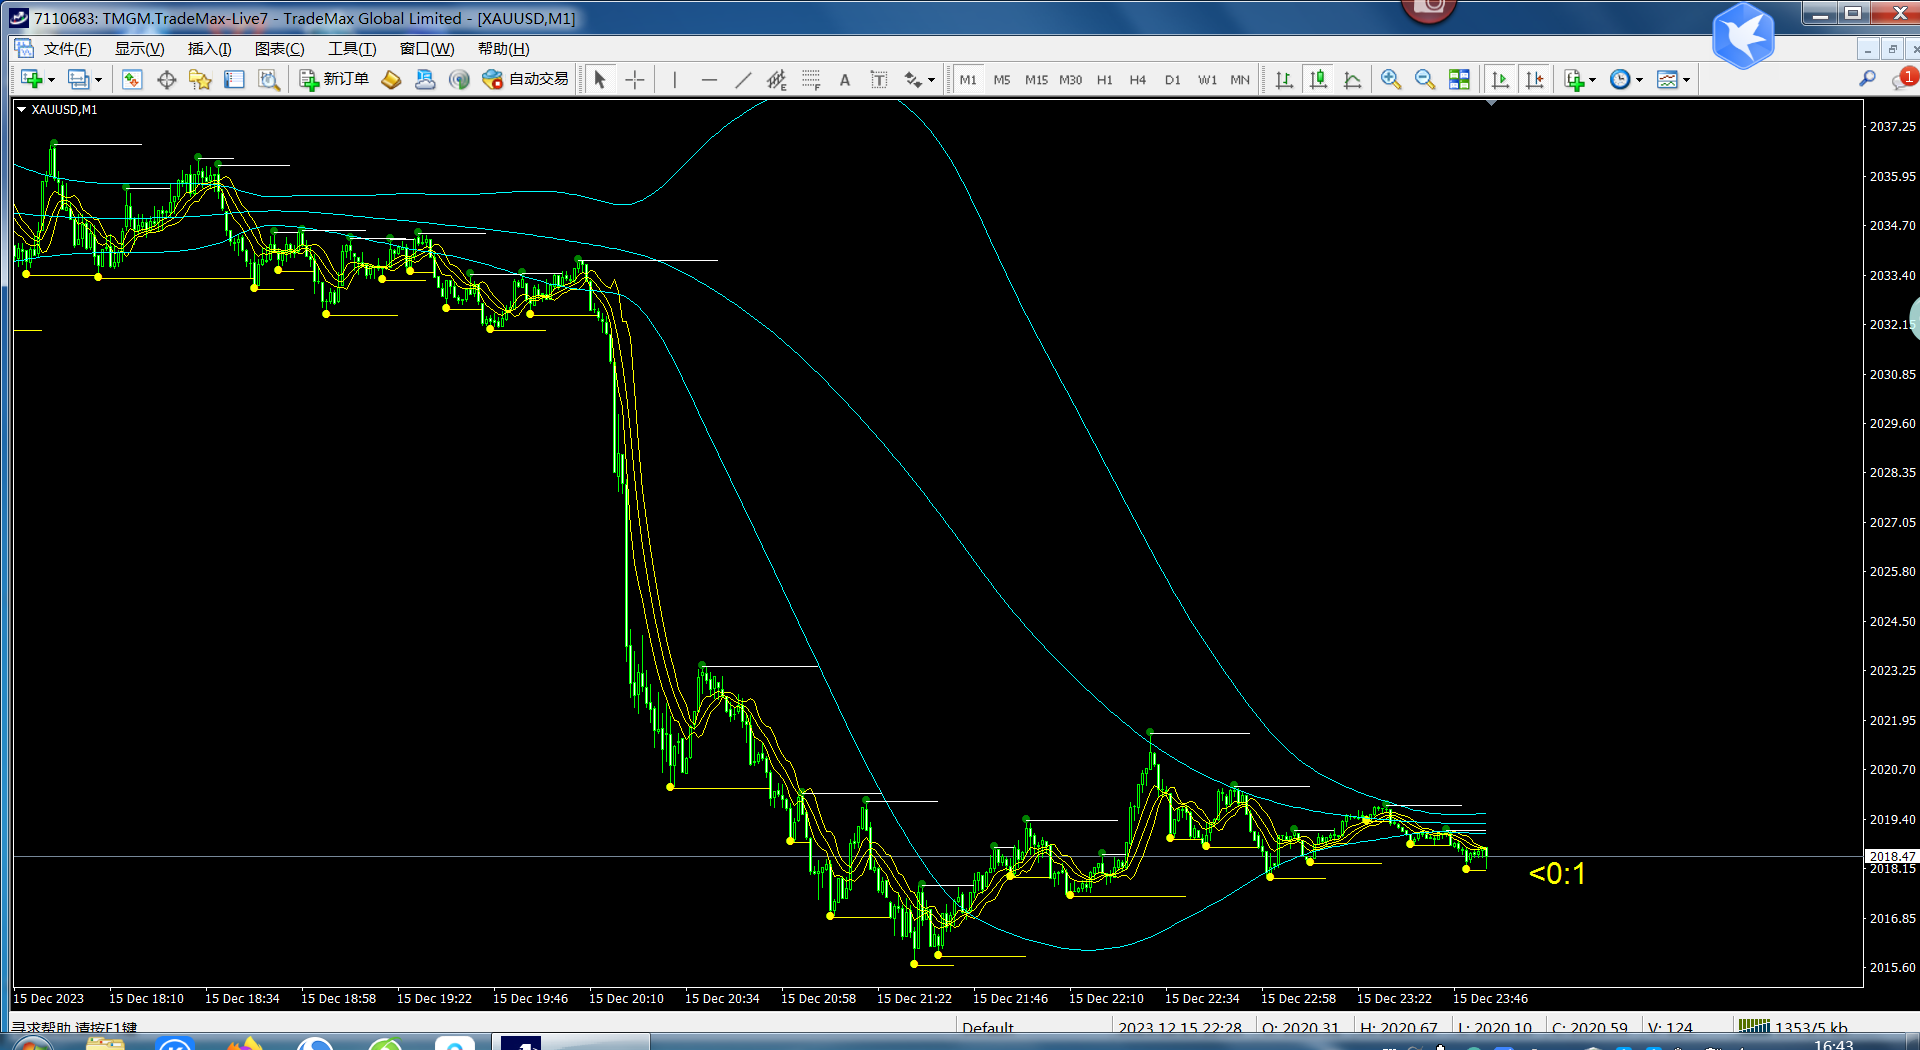Select the equidistant channel tool
This screenshot has height=1050, width=1920.
click(777, 79)
